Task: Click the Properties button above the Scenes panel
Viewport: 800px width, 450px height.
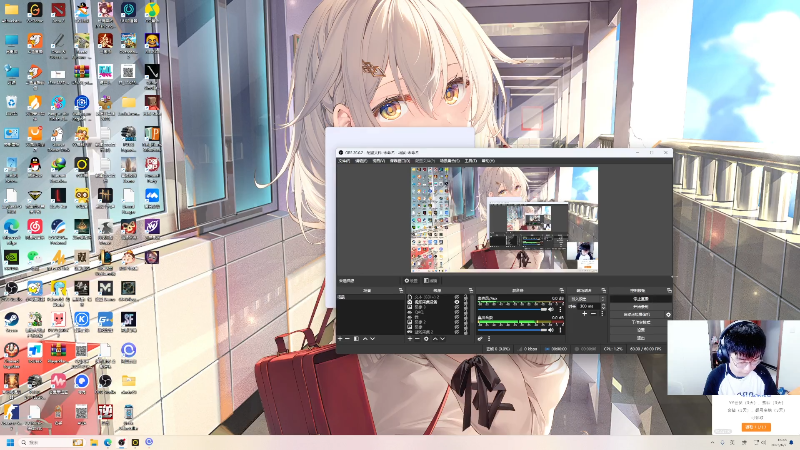Action: point(411,281)
